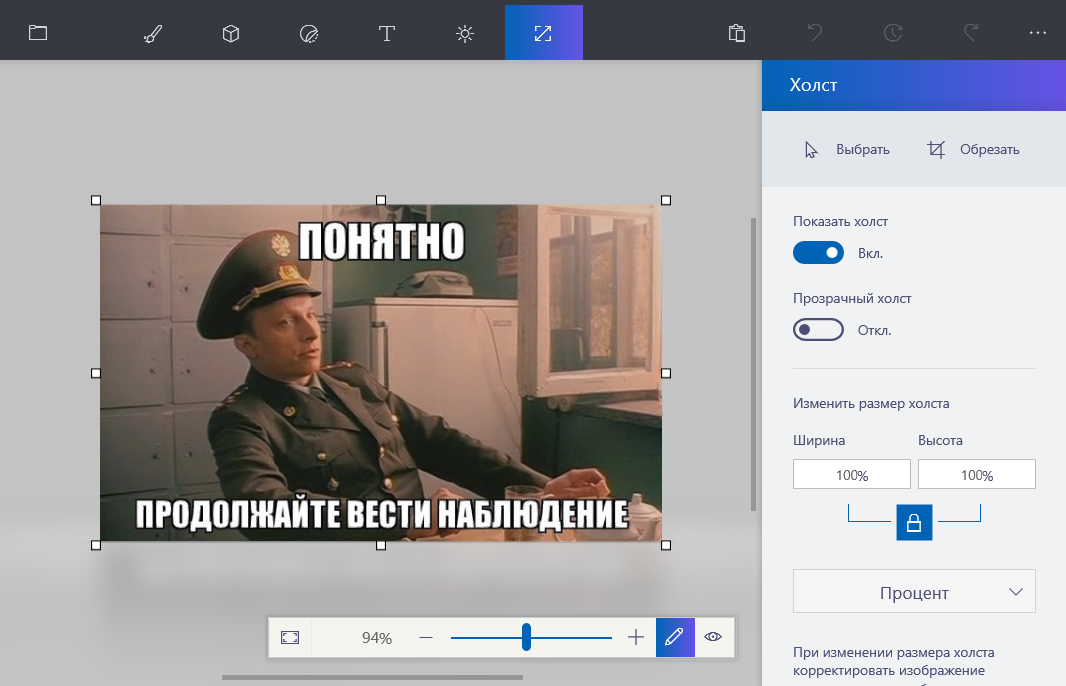
Task: Click the Высота height field
Action: 977,475
